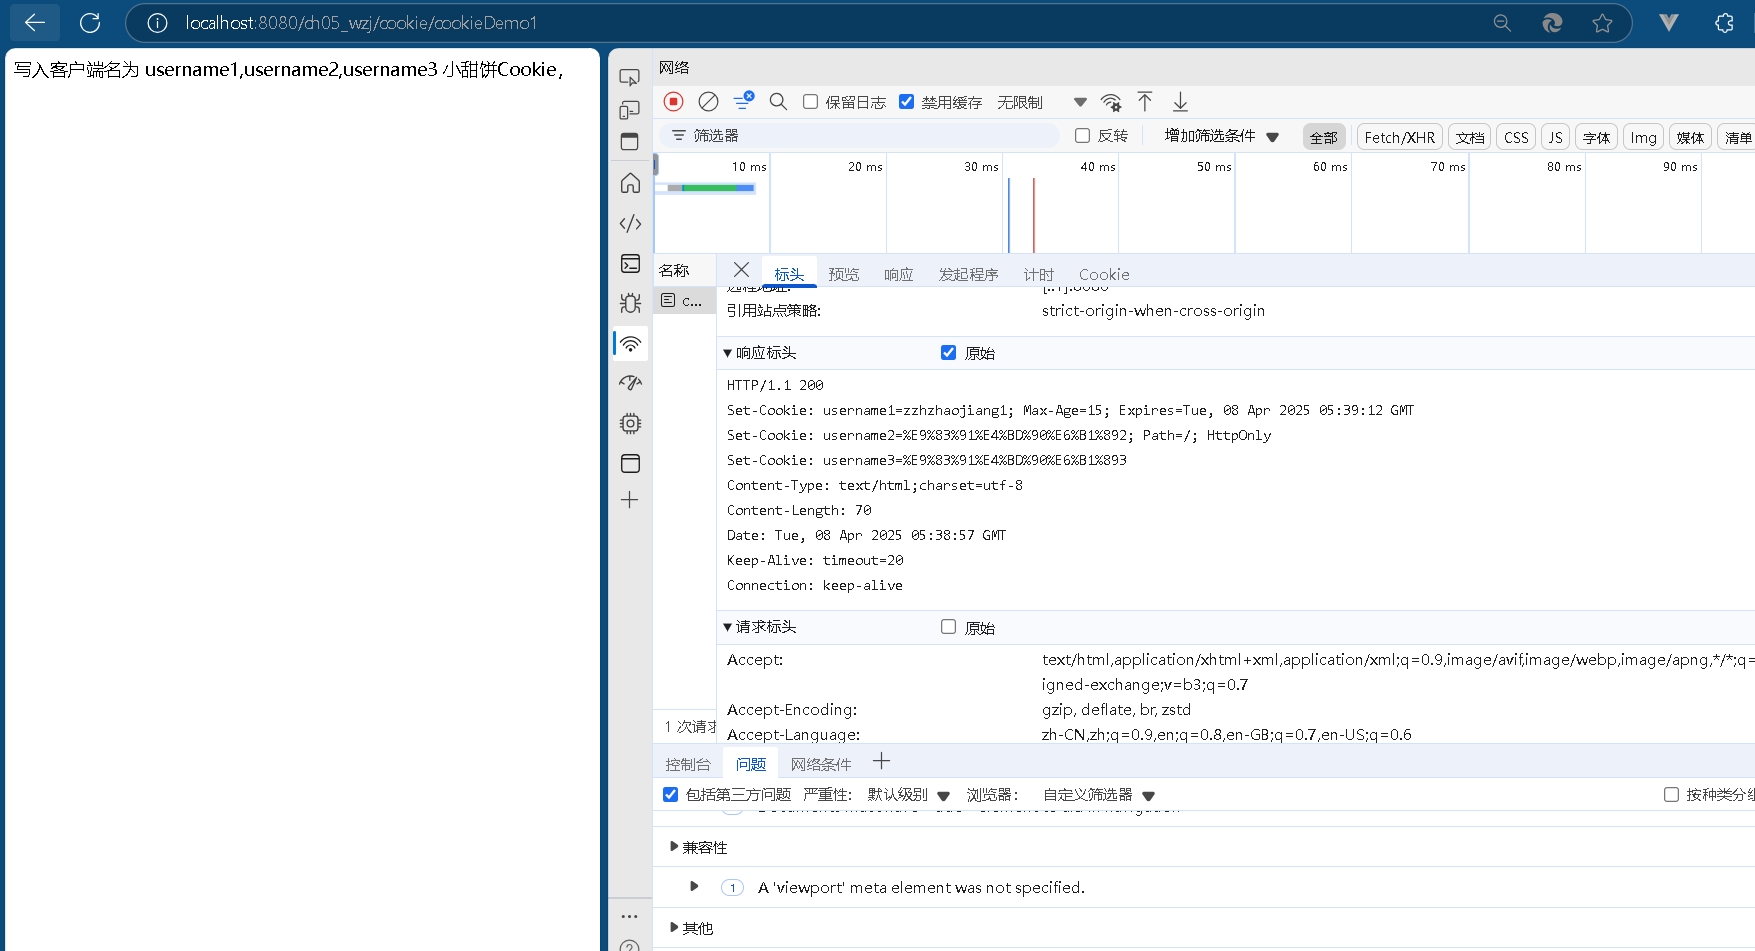Open the network search magnifier

pos(778,102)
